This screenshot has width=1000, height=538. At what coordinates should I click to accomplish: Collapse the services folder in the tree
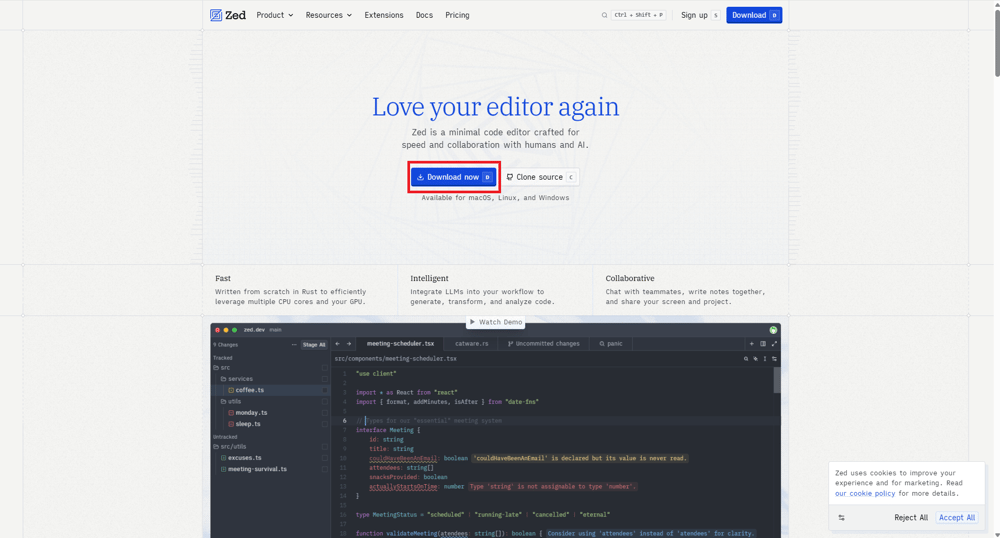[x=239, y=379]
